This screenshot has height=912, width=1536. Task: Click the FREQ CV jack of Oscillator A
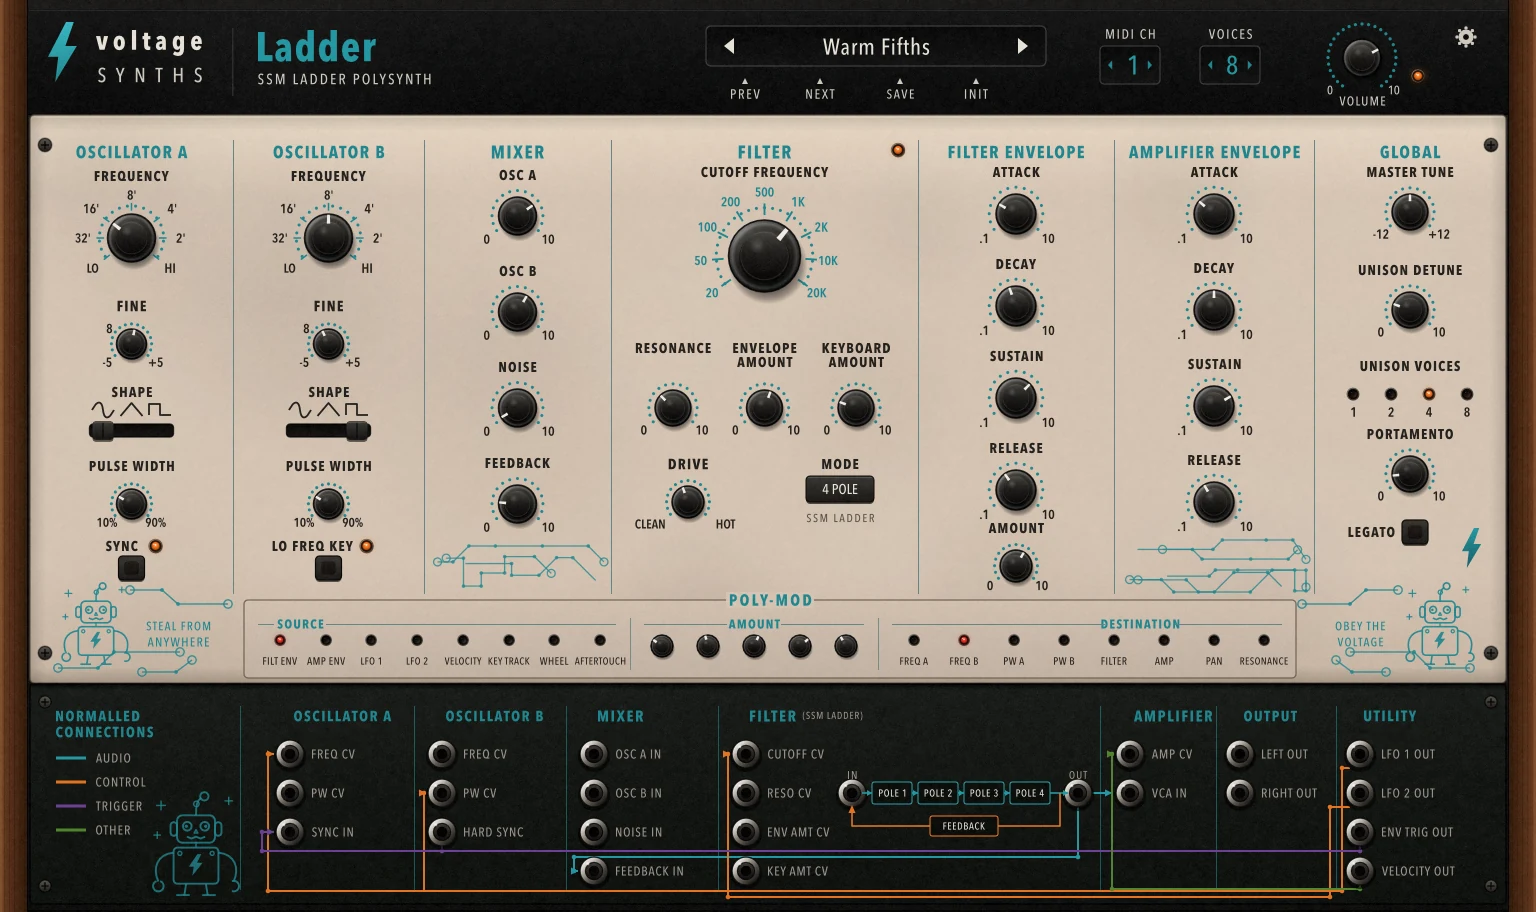[290, 754]
